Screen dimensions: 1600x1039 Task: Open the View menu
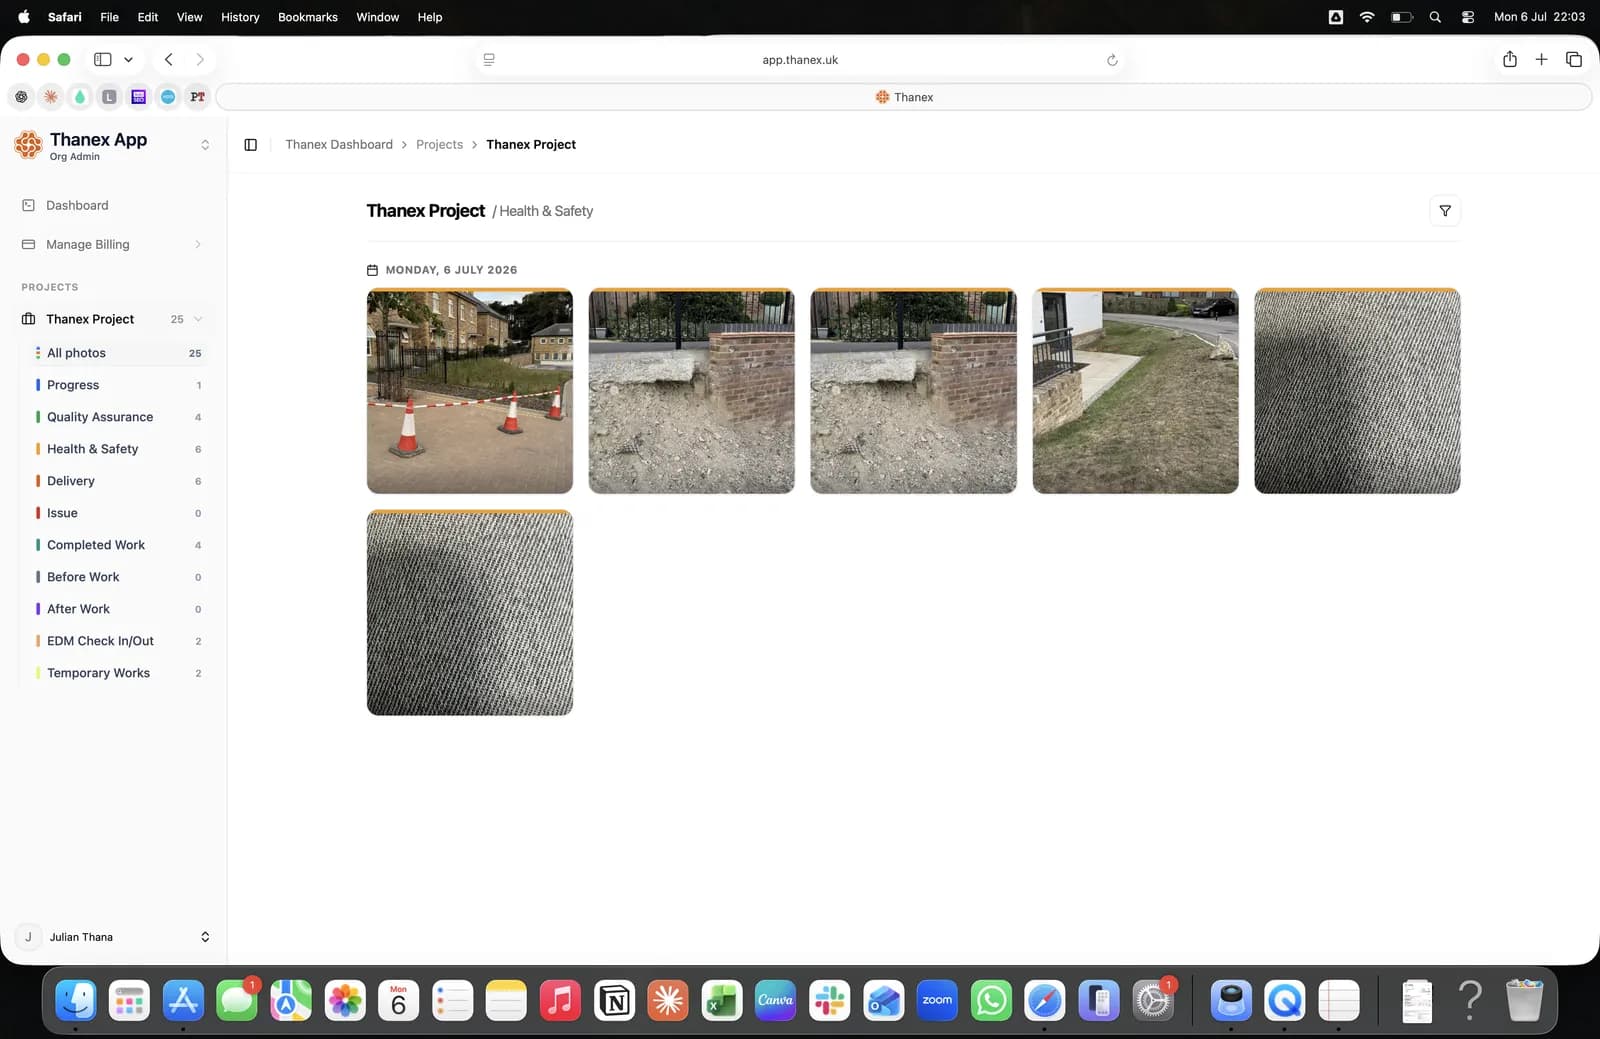189,17
